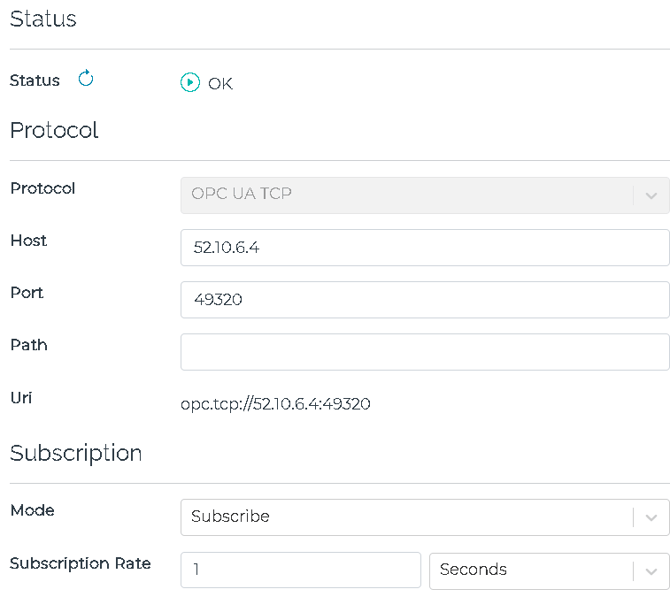Open the Seconds time unit dropdown

tap(530, 570)
